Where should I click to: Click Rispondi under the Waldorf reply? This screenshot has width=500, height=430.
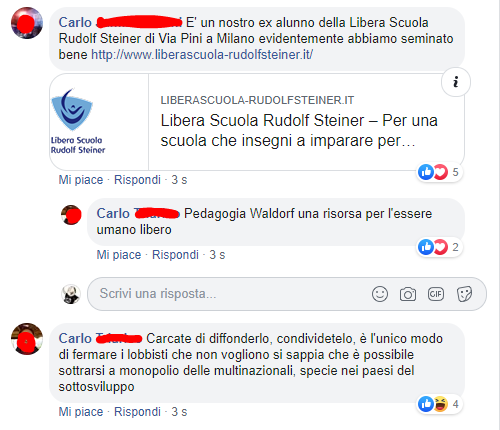coord(175,255)
